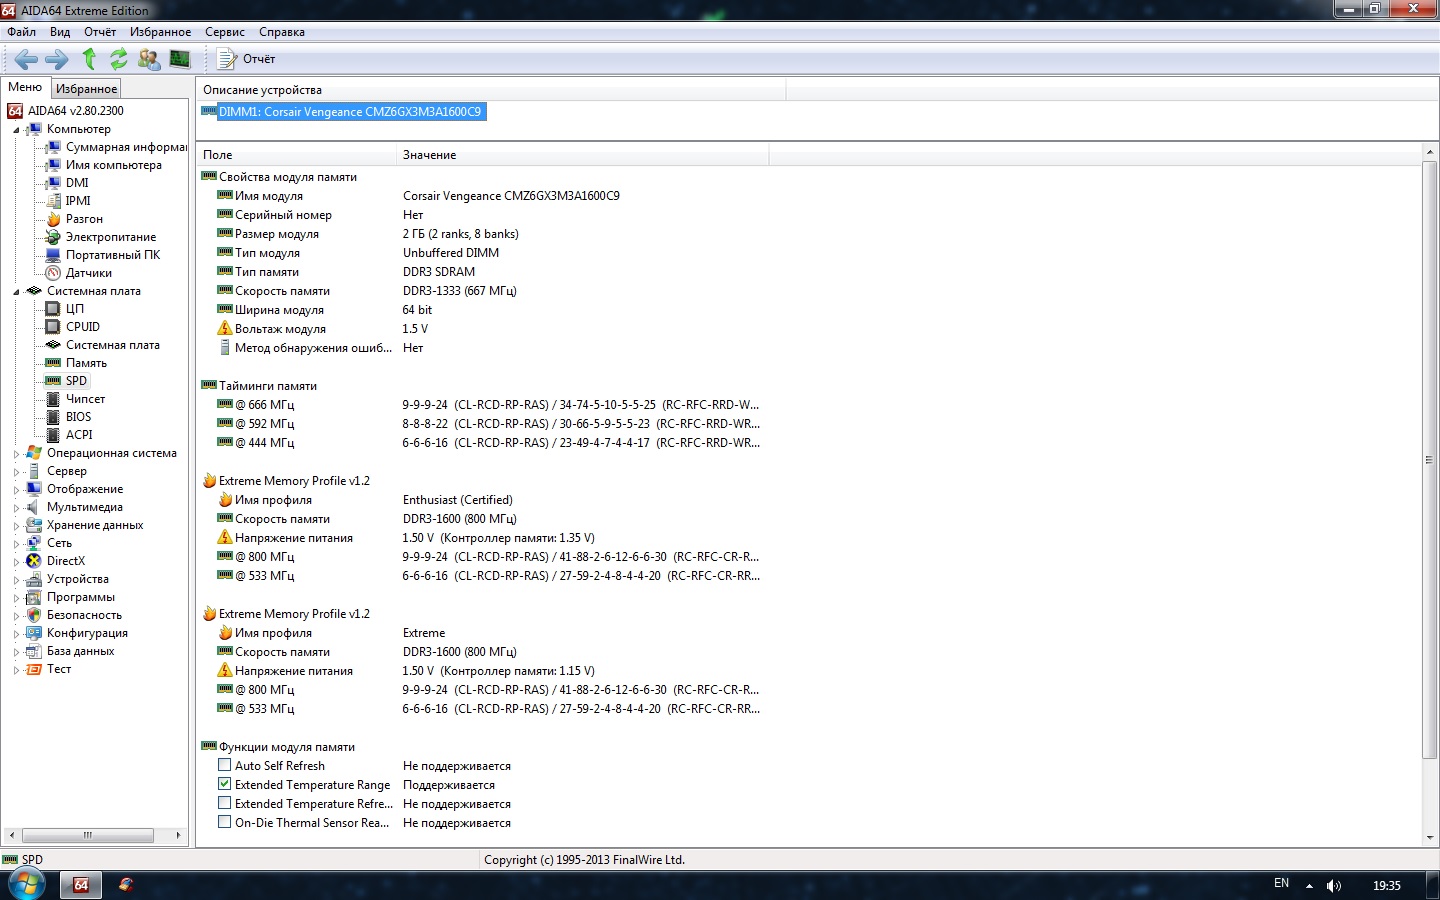Select the DMI tree item
The image size is (1440, 900).
tap(77, 183)
